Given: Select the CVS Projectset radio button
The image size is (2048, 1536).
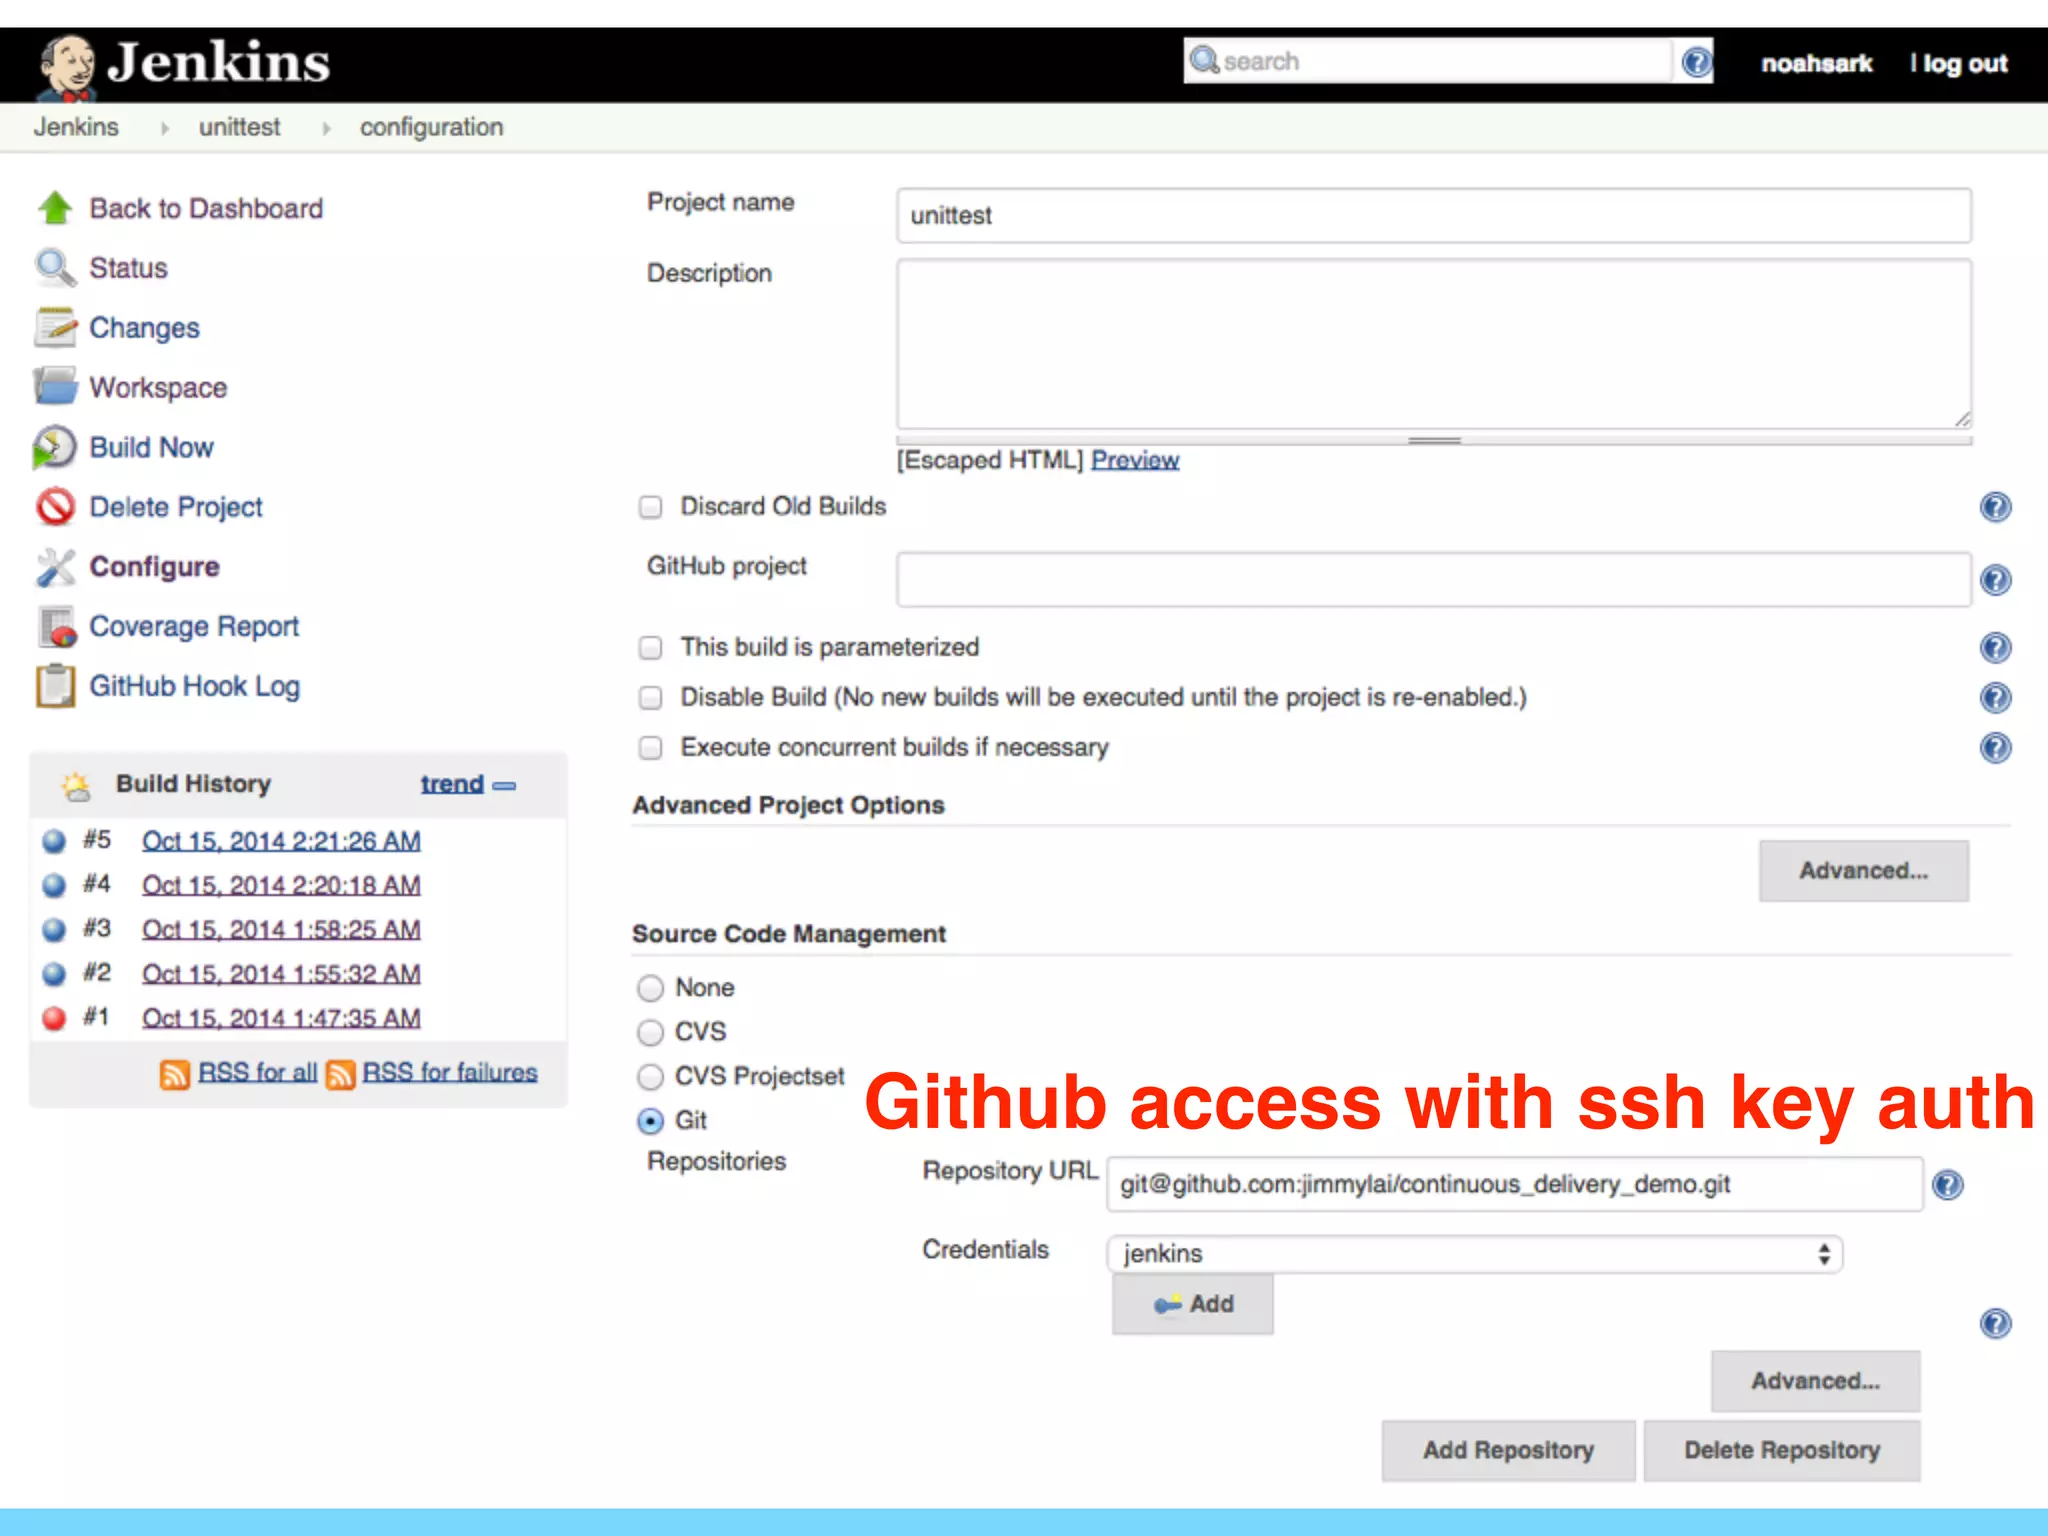Looking at the screenshot, I should pos(651,1077).
